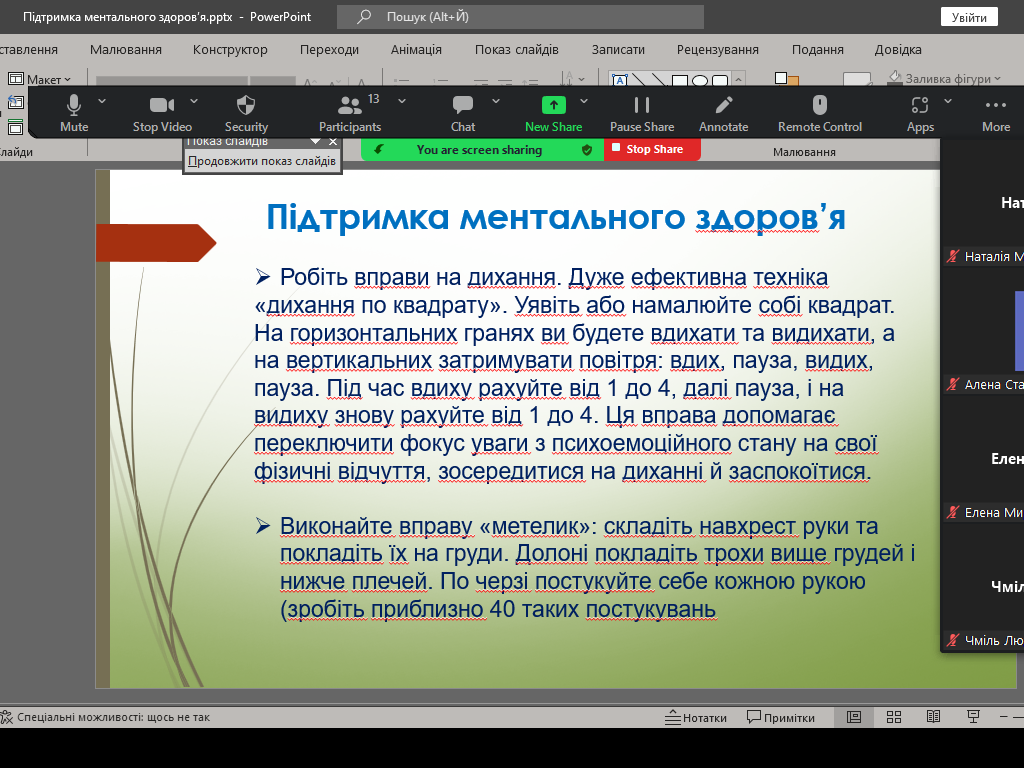Viewport: 1024px width, 768px height.
Task: Select the Annotate pencil tool
Action: (x=723, y=112)
